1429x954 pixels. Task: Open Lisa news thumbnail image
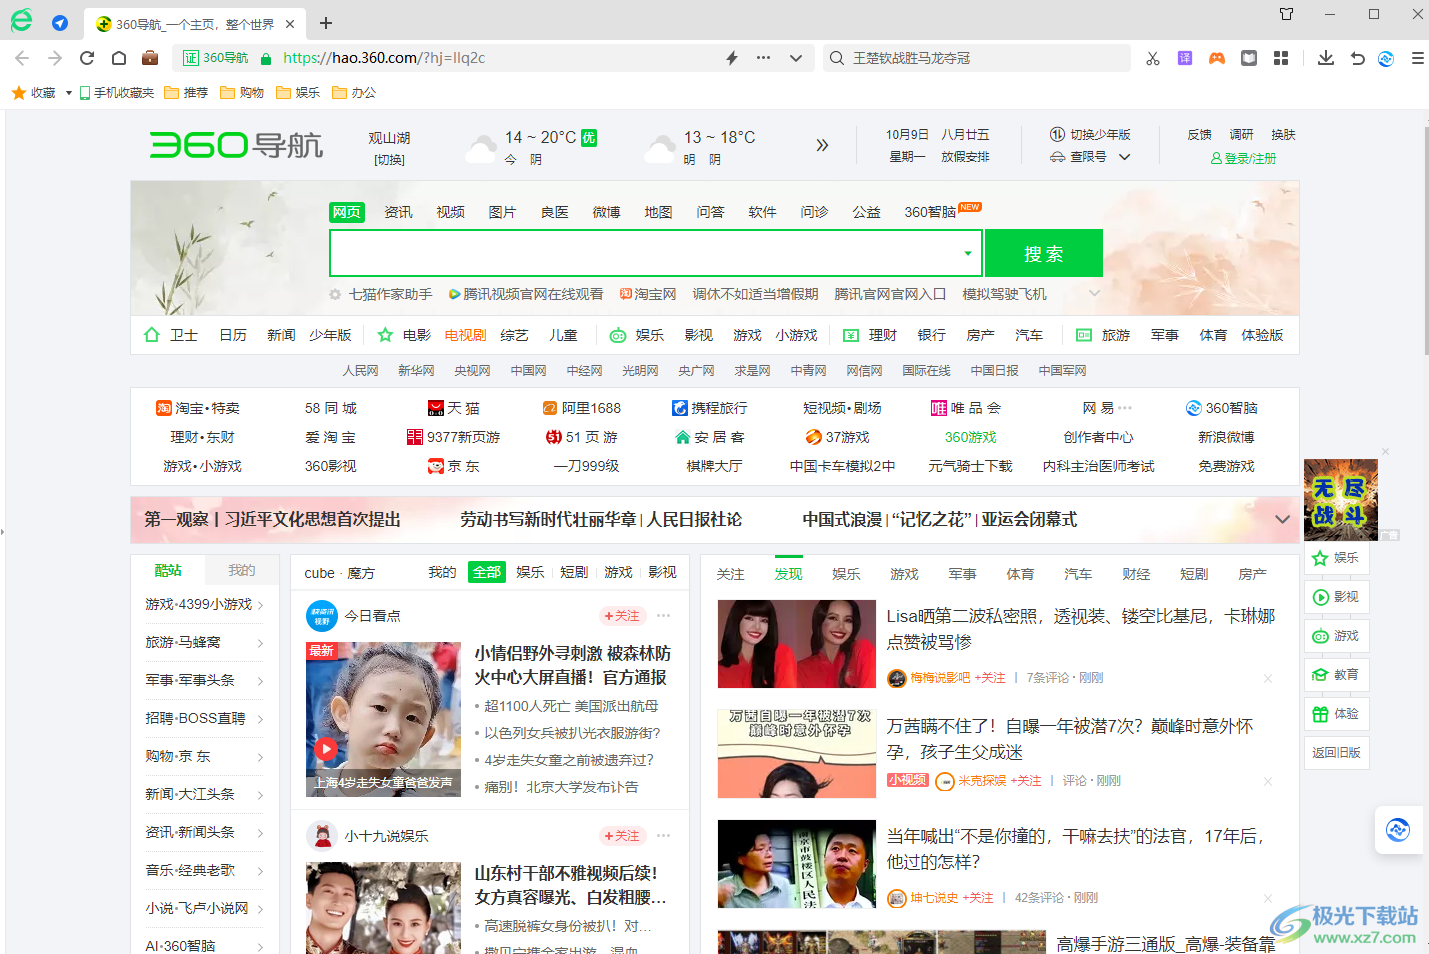pos(797,644)
